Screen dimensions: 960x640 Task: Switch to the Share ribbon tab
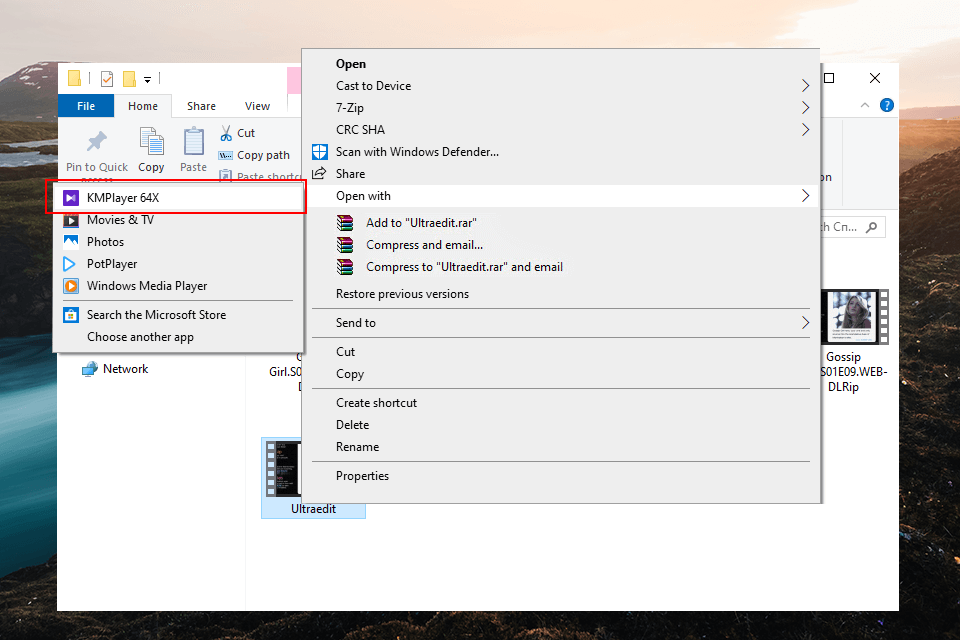(x=201, y=106)
